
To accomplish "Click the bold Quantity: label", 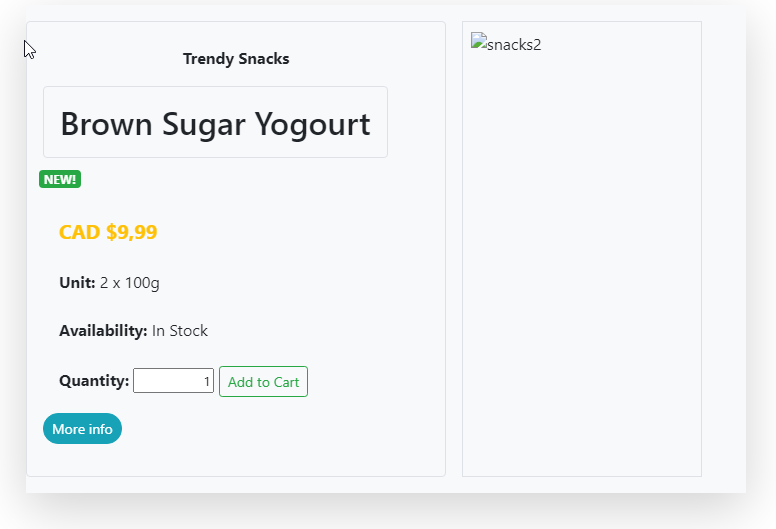I will 94,381.
